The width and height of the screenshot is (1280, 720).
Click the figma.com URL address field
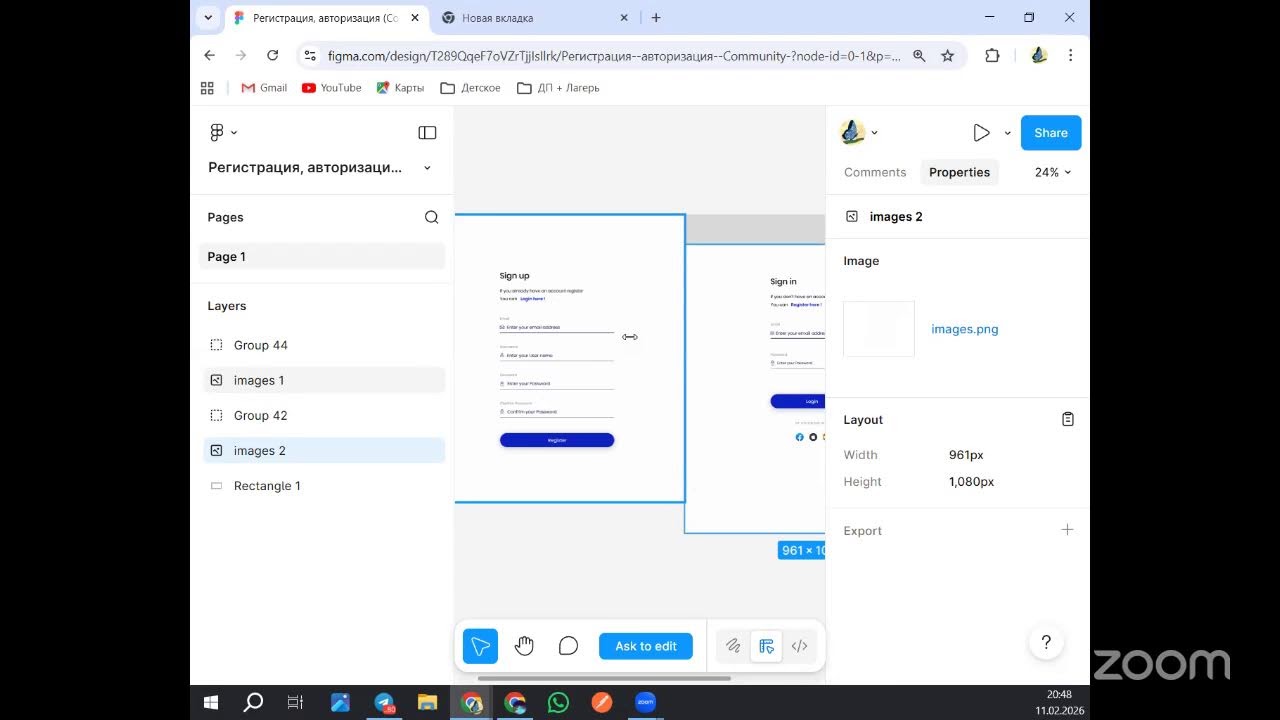click(x=614, y=56)
